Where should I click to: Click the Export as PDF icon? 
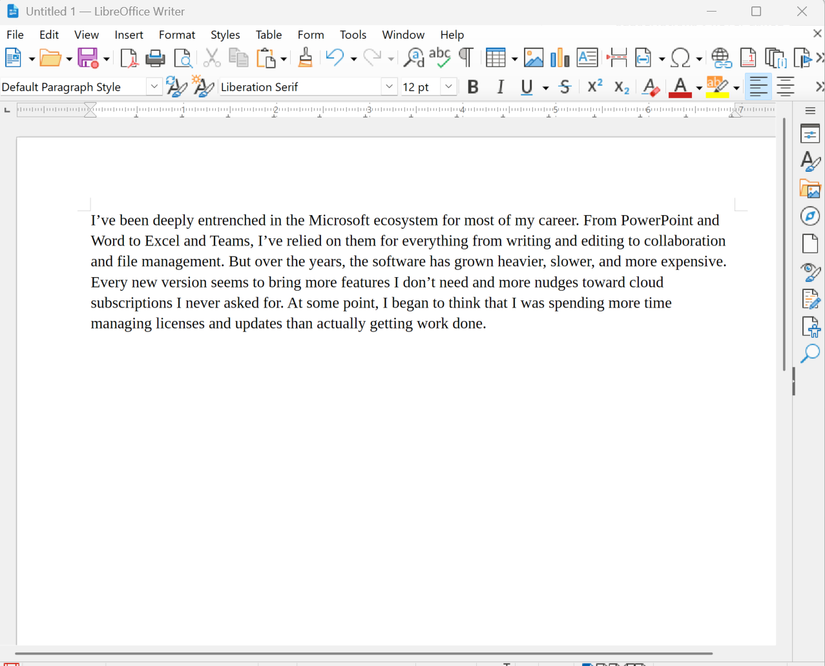129,59
